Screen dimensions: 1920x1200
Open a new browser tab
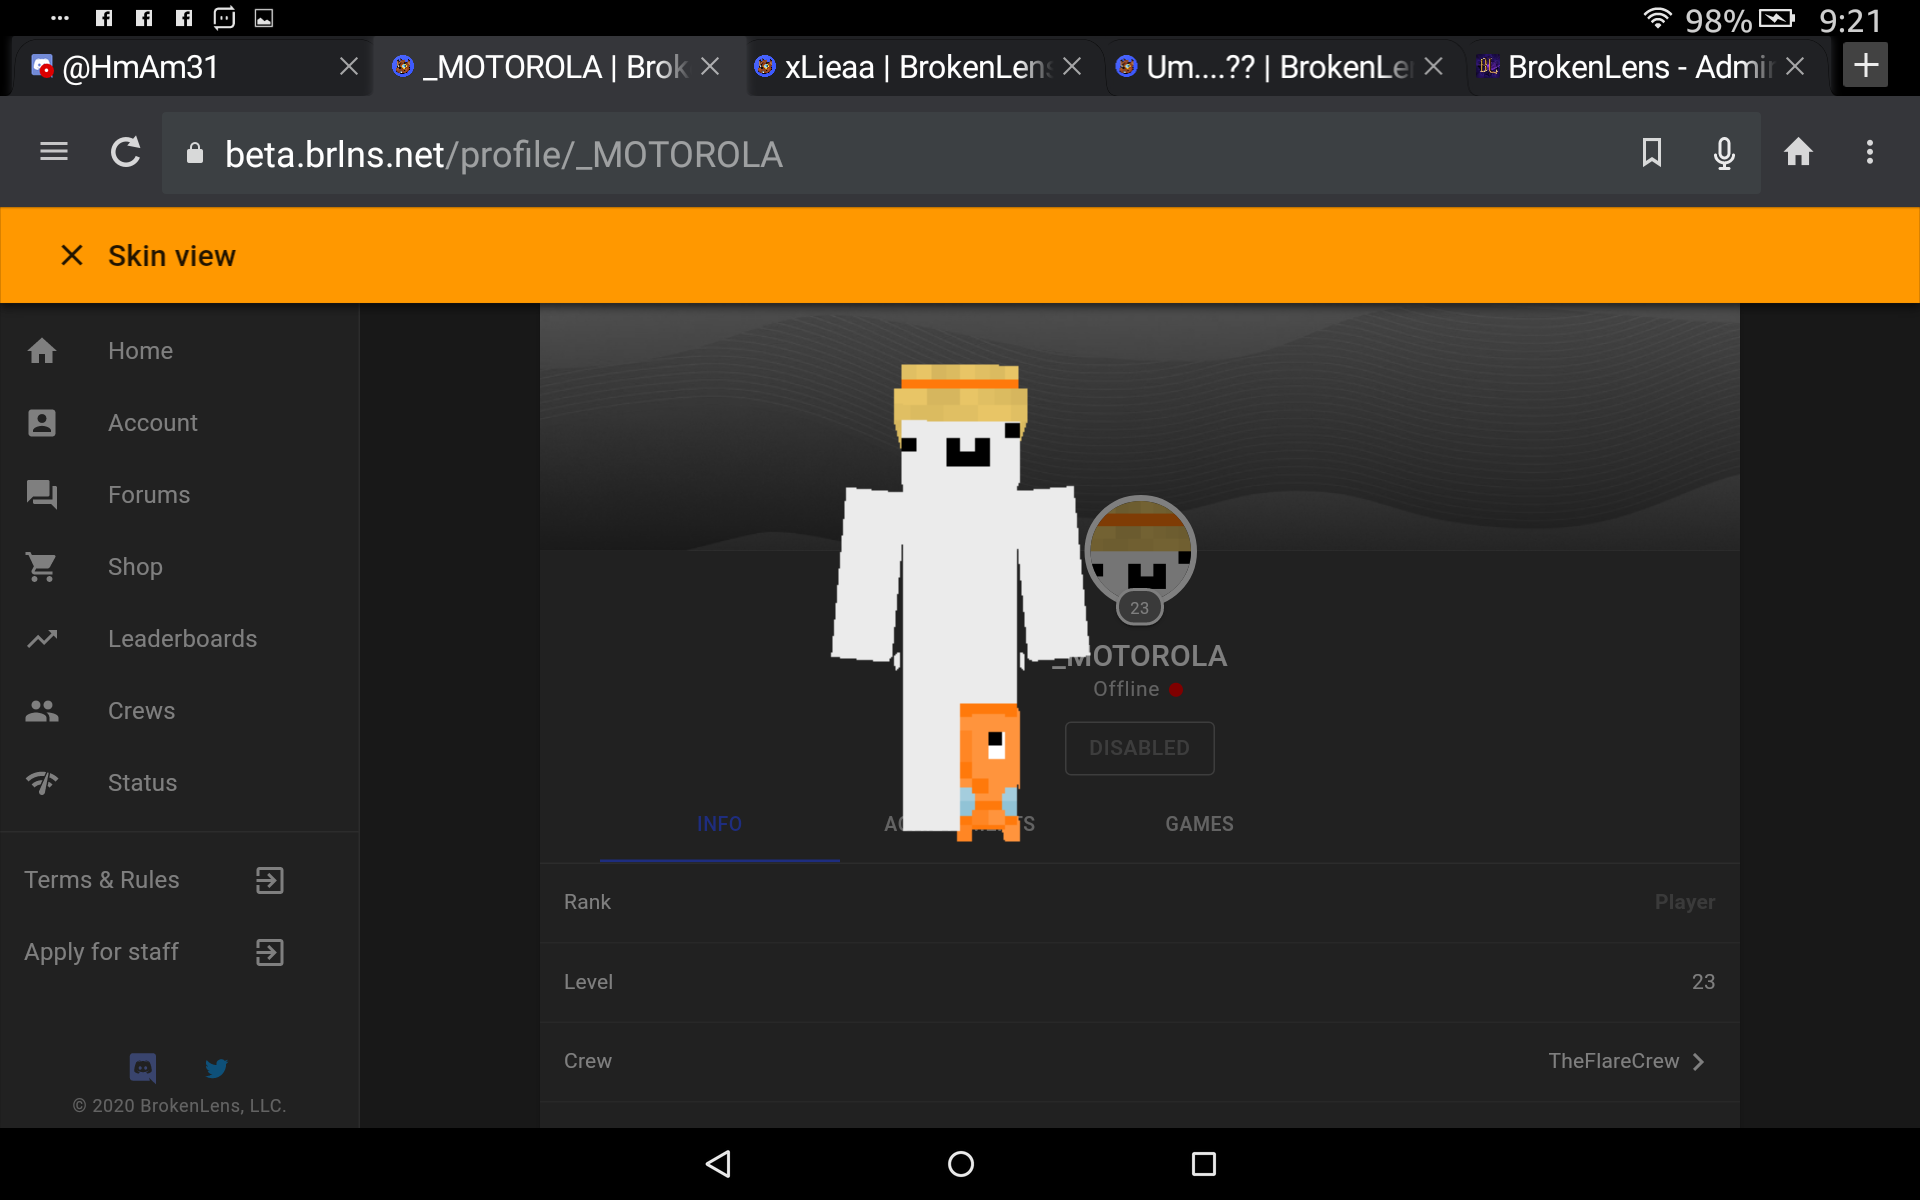1866,66
